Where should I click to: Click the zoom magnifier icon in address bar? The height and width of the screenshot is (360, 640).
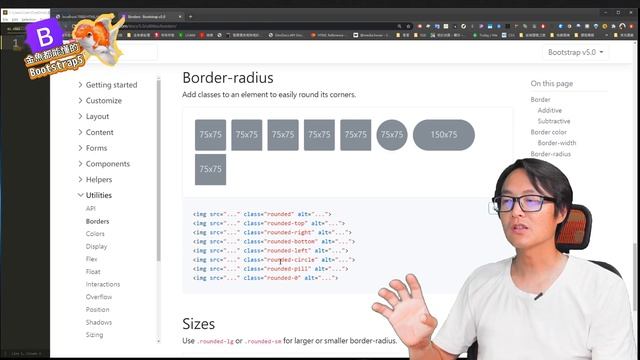point(399,26)
